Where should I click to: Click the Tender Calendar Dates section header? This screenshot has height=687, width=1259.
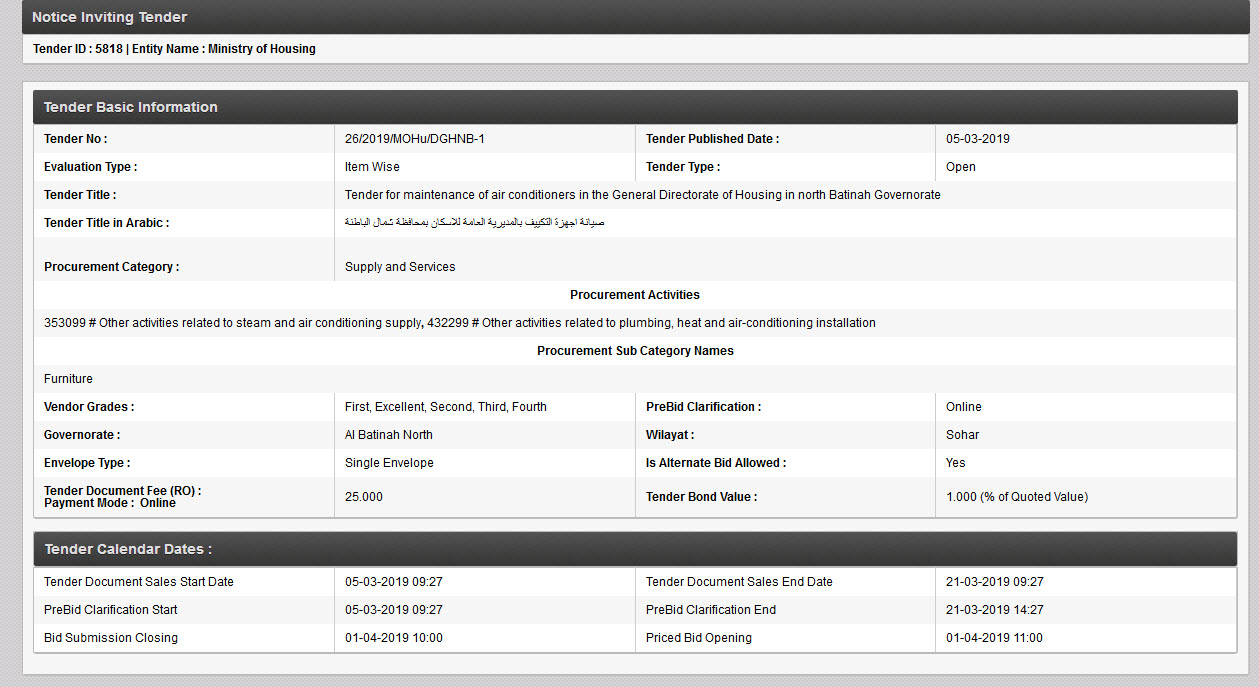pos(128,549)
